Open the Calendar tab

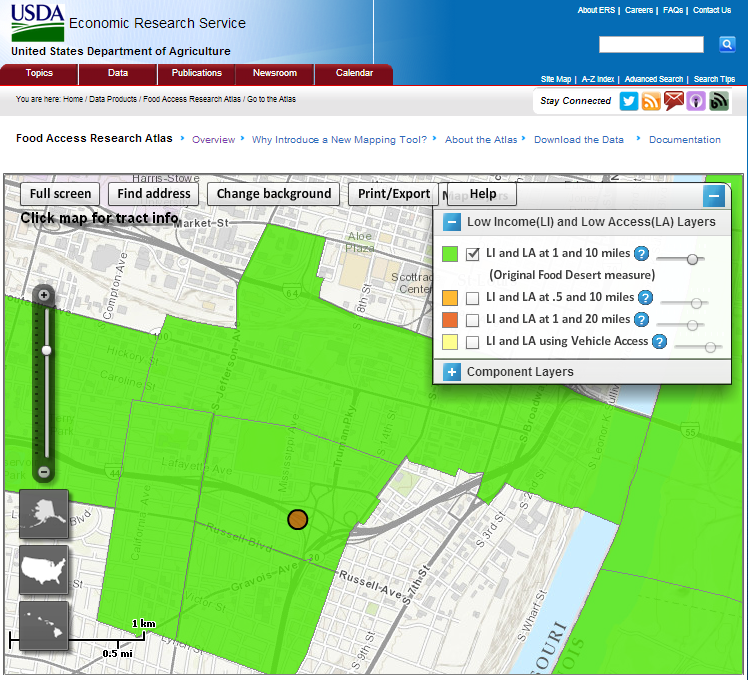[354, 73]
